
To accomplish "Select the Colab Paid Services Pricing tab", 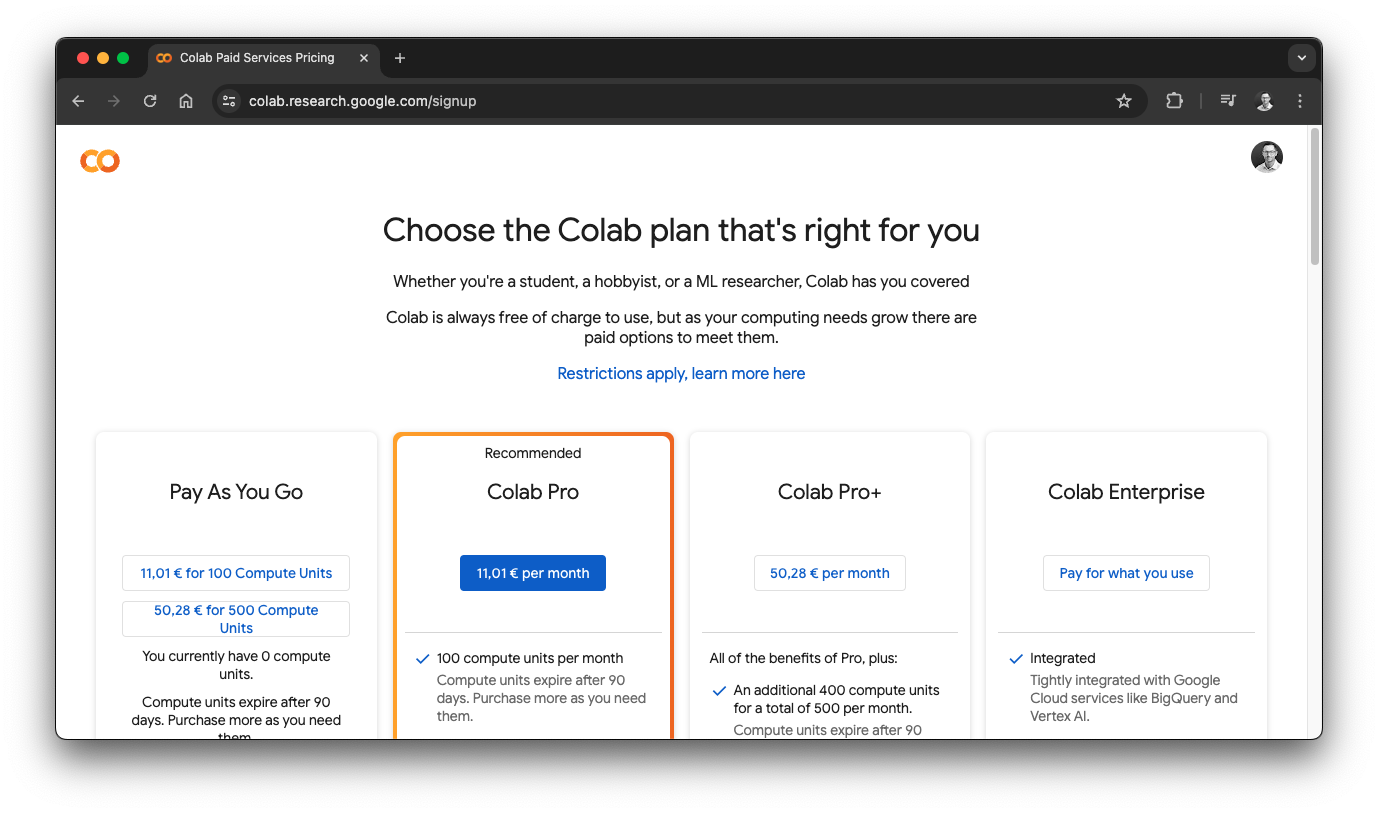I will pyautogui.click(x=257, y=58).
